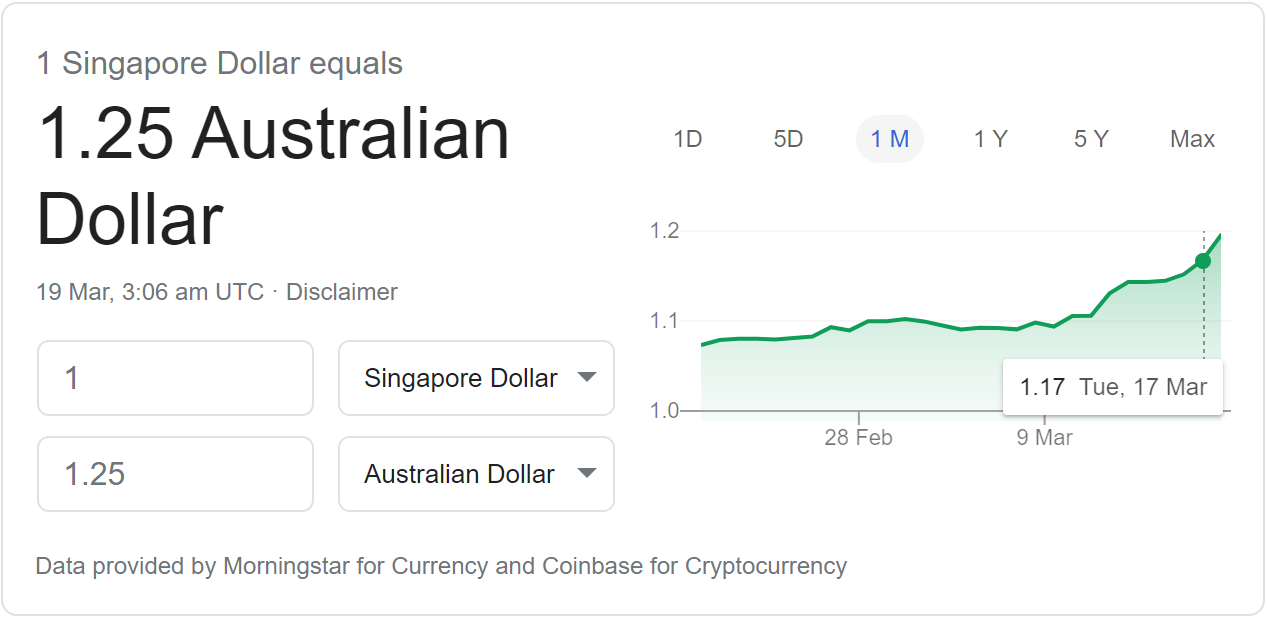Click the Australian Dollar dropdown arrow
Image resolution: width=1267 pixels, height=618 pixels.
pyautogui.click(x=587, y=474)
